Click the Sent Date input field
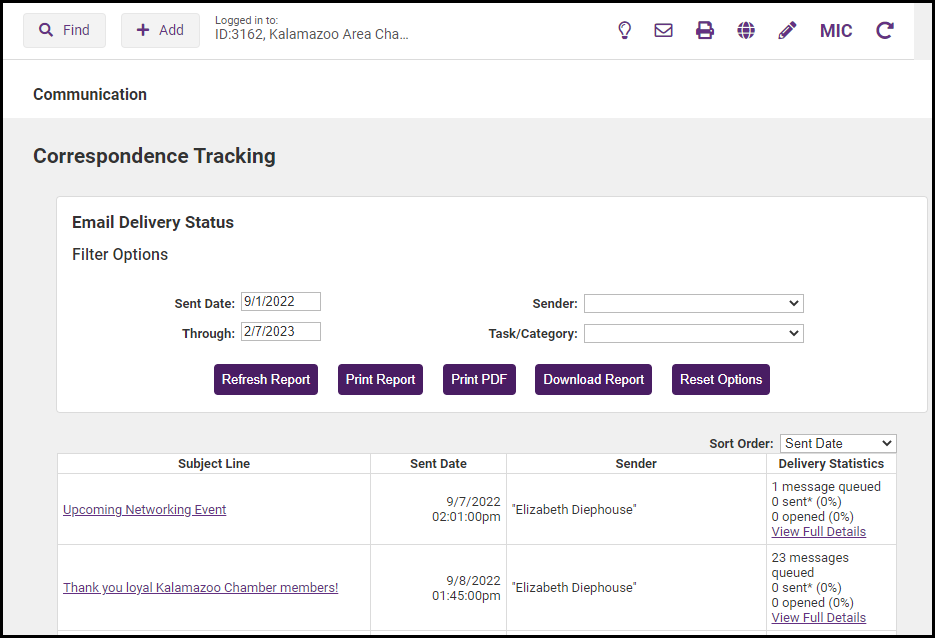 [x=280, y=302]
